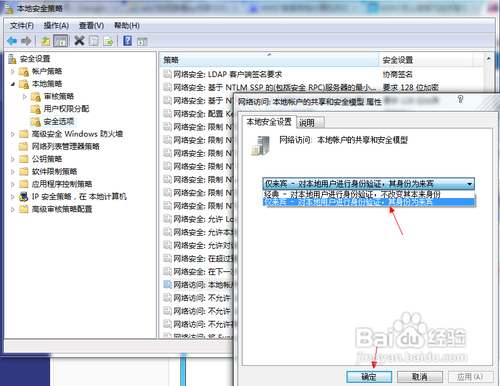Click the 取消 button
Image resolution: width=500 pixels, height=386 pixels.
click(420, 377)
